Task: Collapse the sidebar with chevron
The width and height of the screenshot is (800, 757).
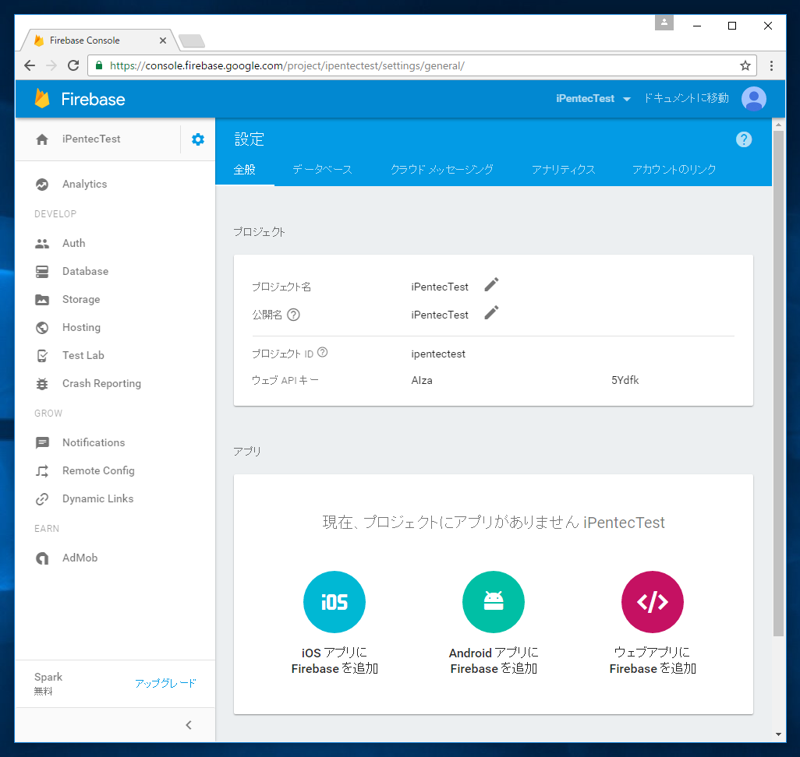Action: click(x=189, y=725)
